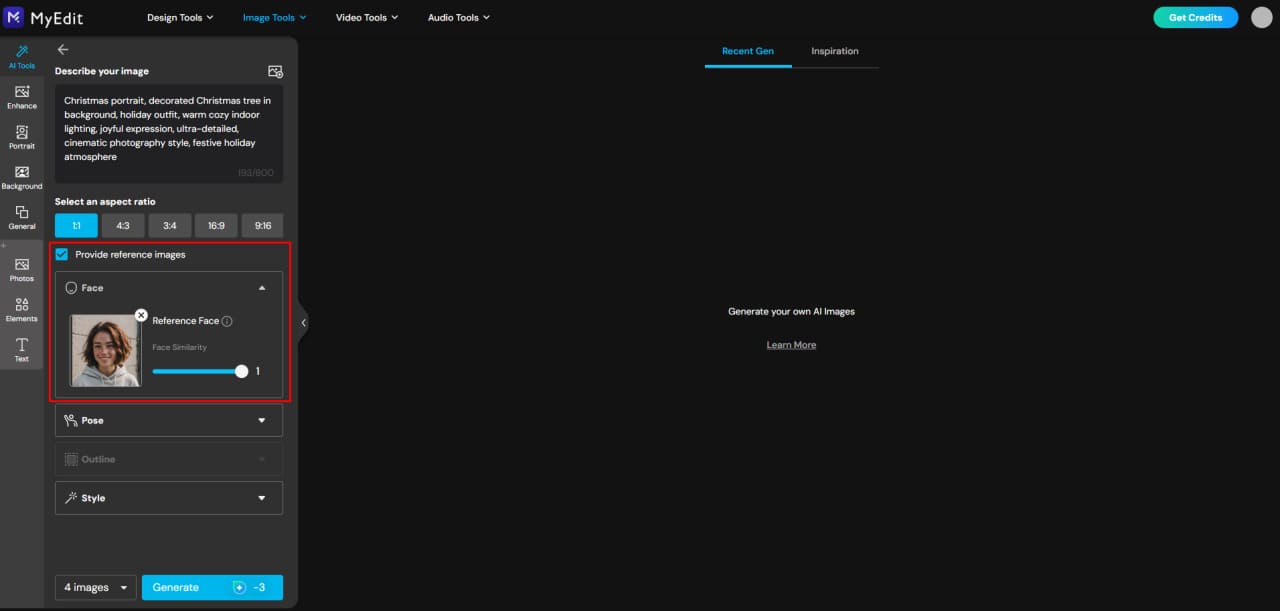Click the Get Credits button
The height and width of the screenshot is (611, 1280).
(1195, 17)
